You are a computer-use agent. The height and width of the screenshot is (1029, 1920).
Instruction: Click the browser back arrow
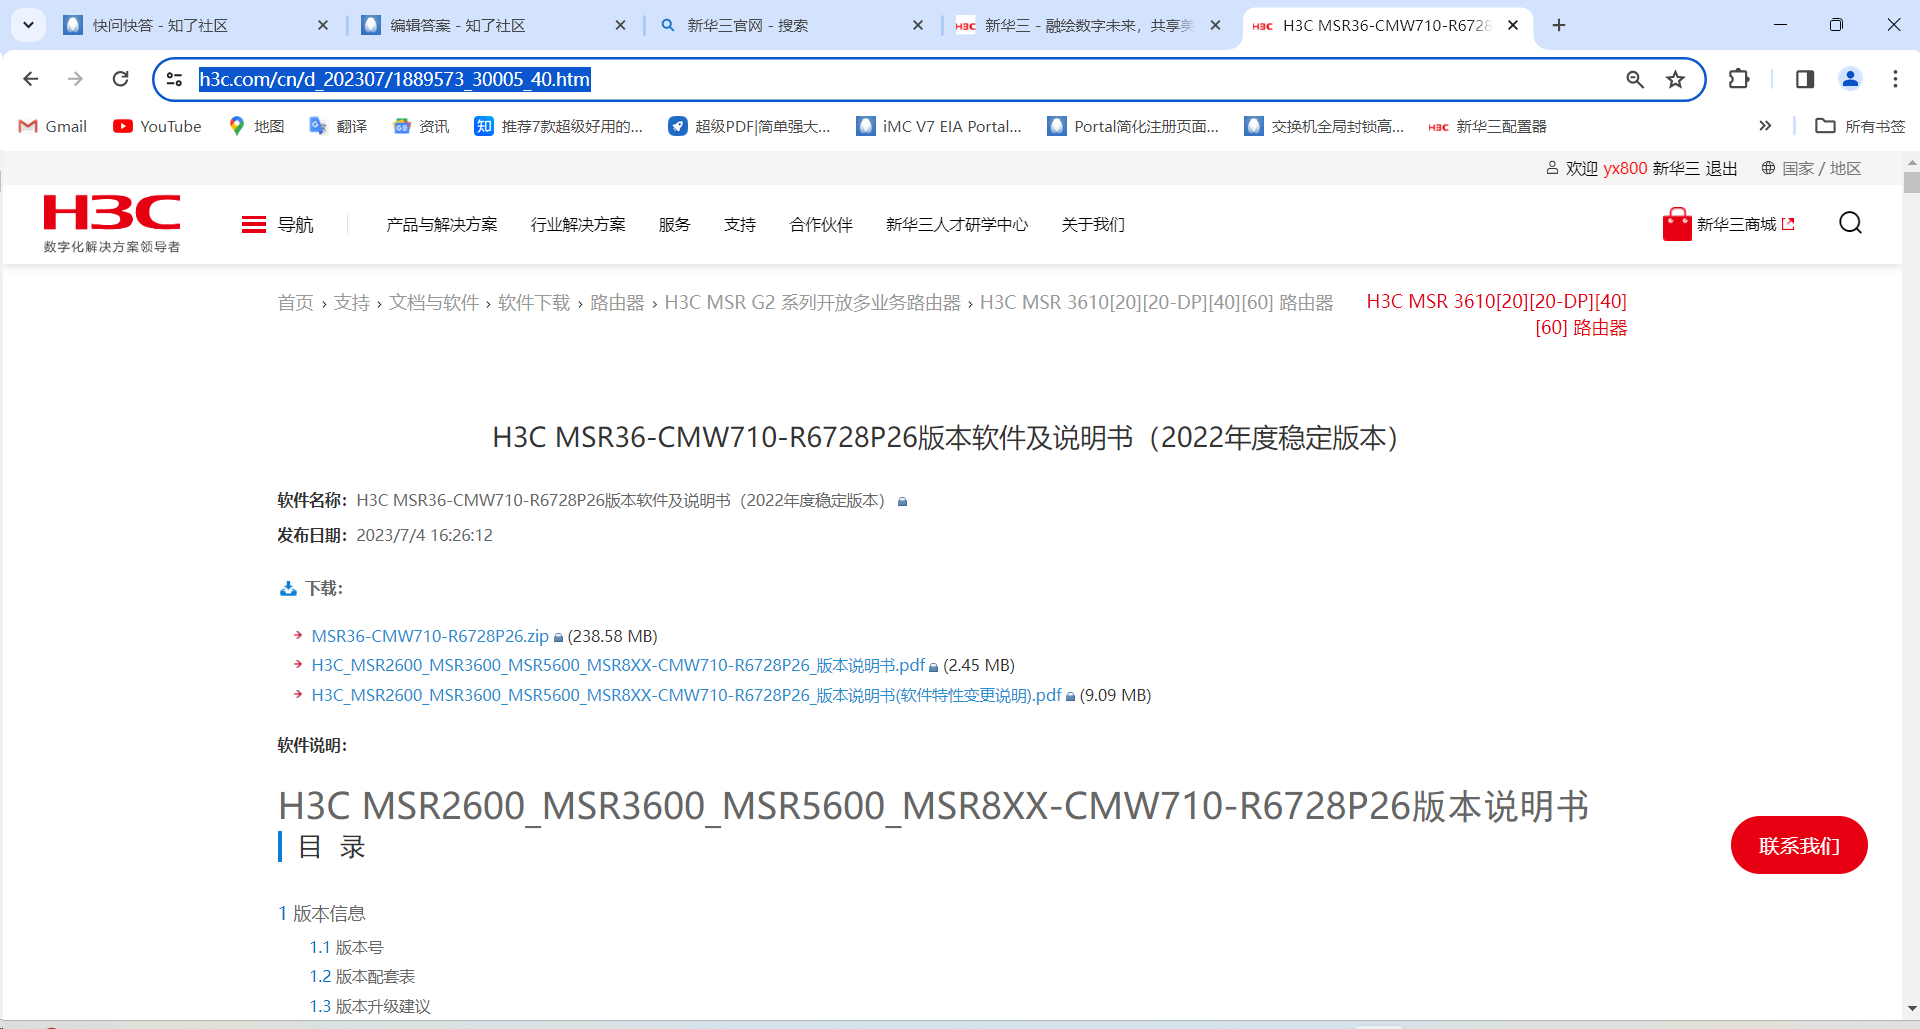click(x=31, y=79)
